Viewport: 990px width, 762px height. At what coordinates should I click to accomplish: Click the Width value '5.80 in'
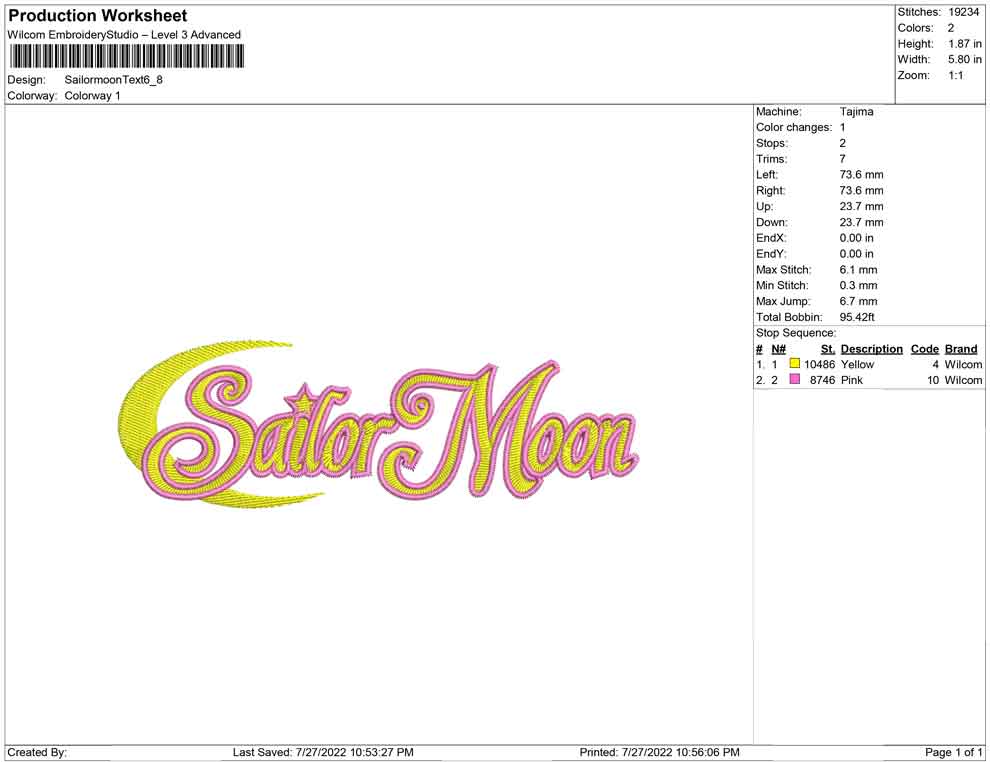pos(965,59)
